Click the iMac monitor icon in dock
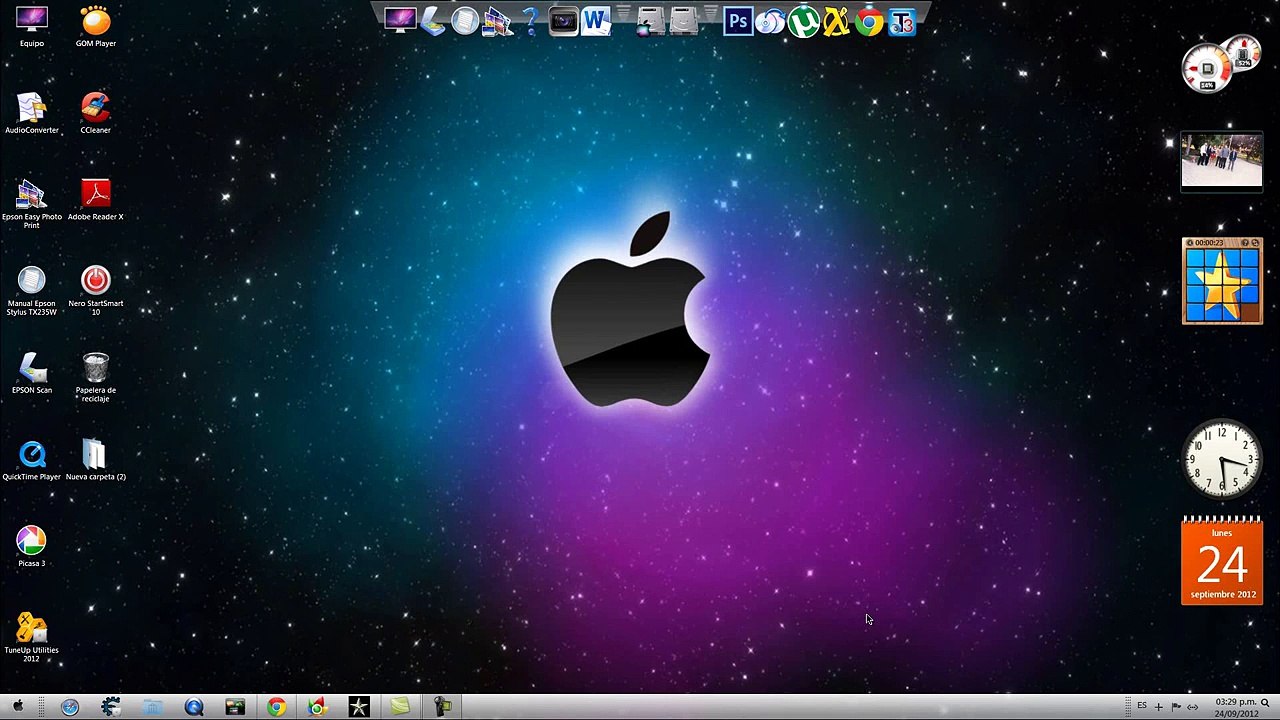Screen dimensions: 1280x720 coord(400,20)
